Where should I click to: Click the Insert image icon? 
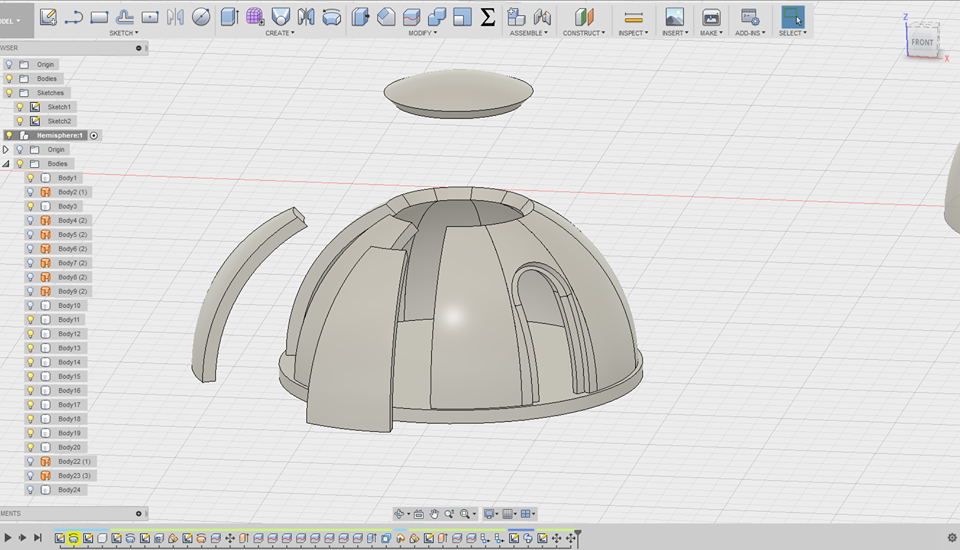coord(675,17)
